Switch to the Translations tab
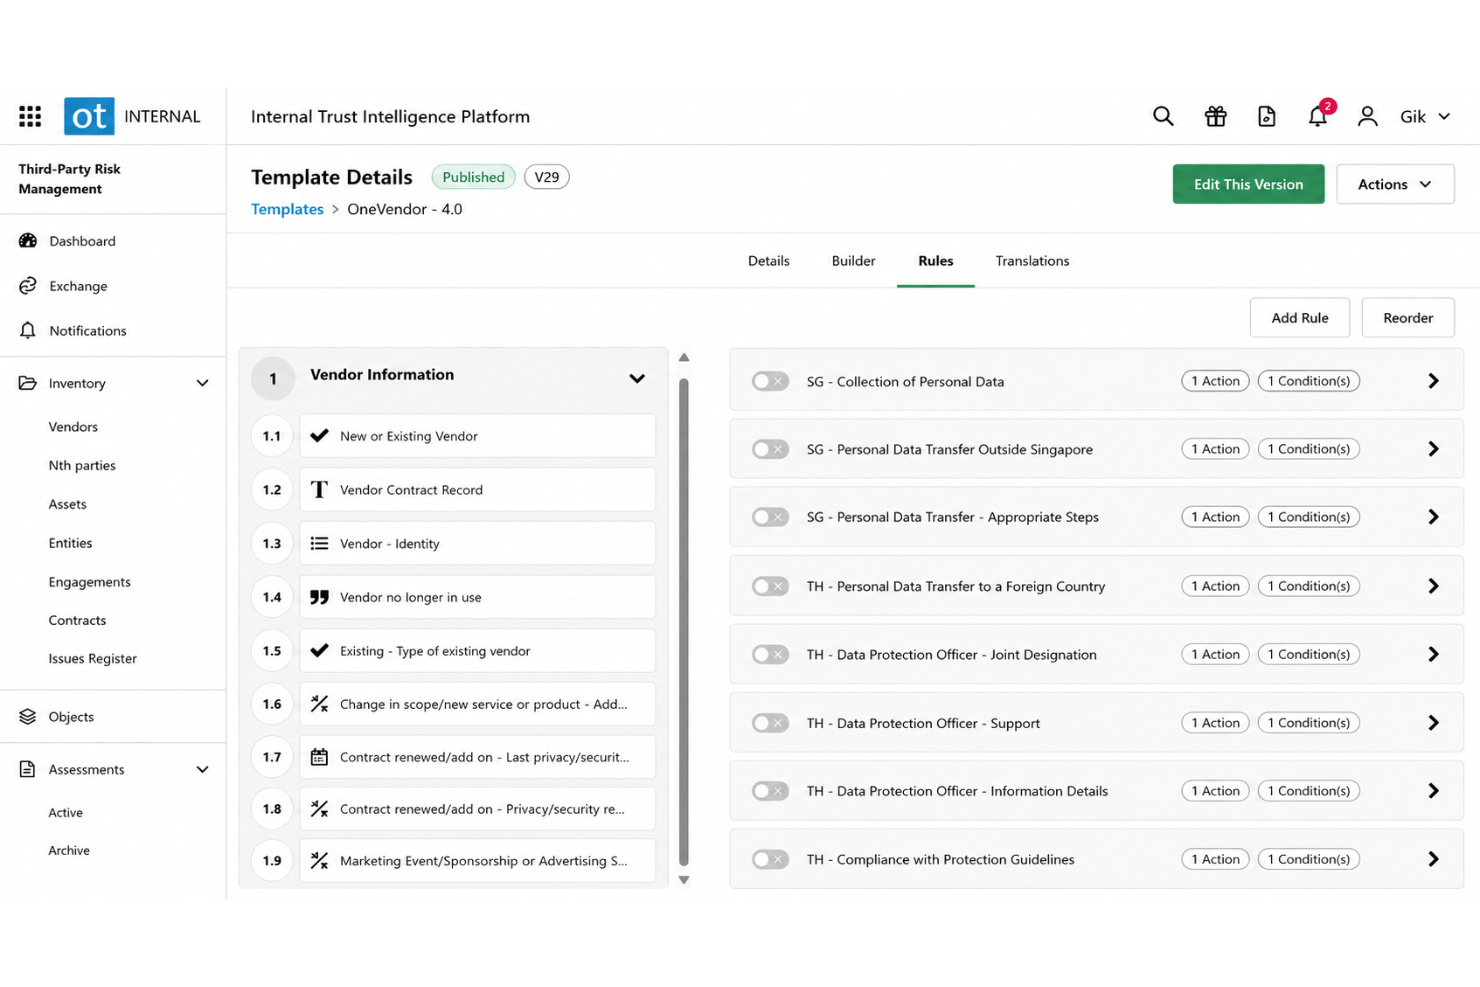This screenshot has width=1480, height=987. pyautogui.click(x=1032, y=261)
